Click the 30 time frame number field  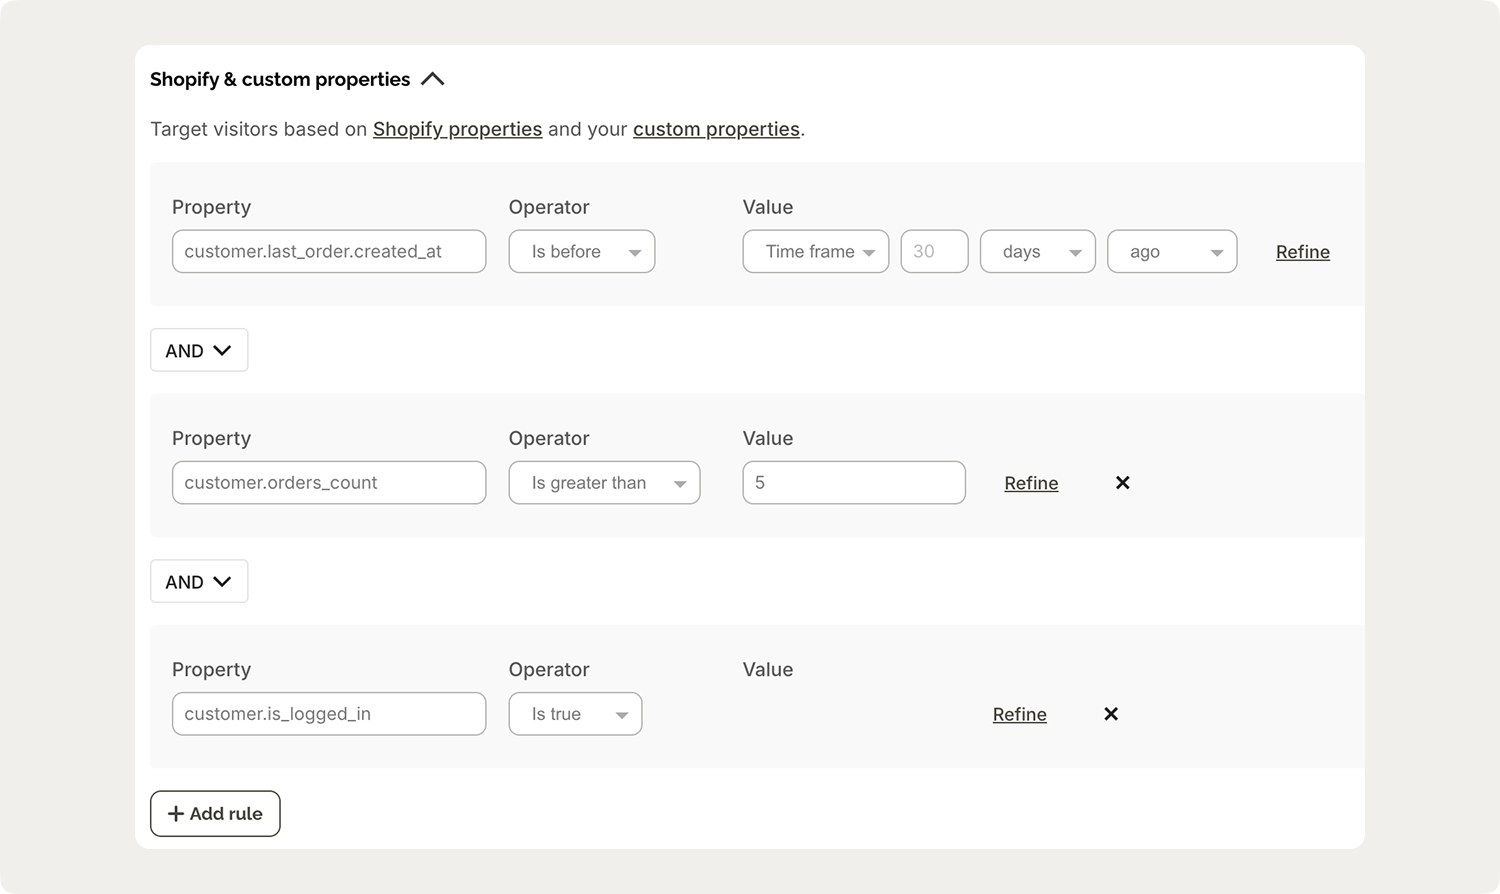[934, 252]
